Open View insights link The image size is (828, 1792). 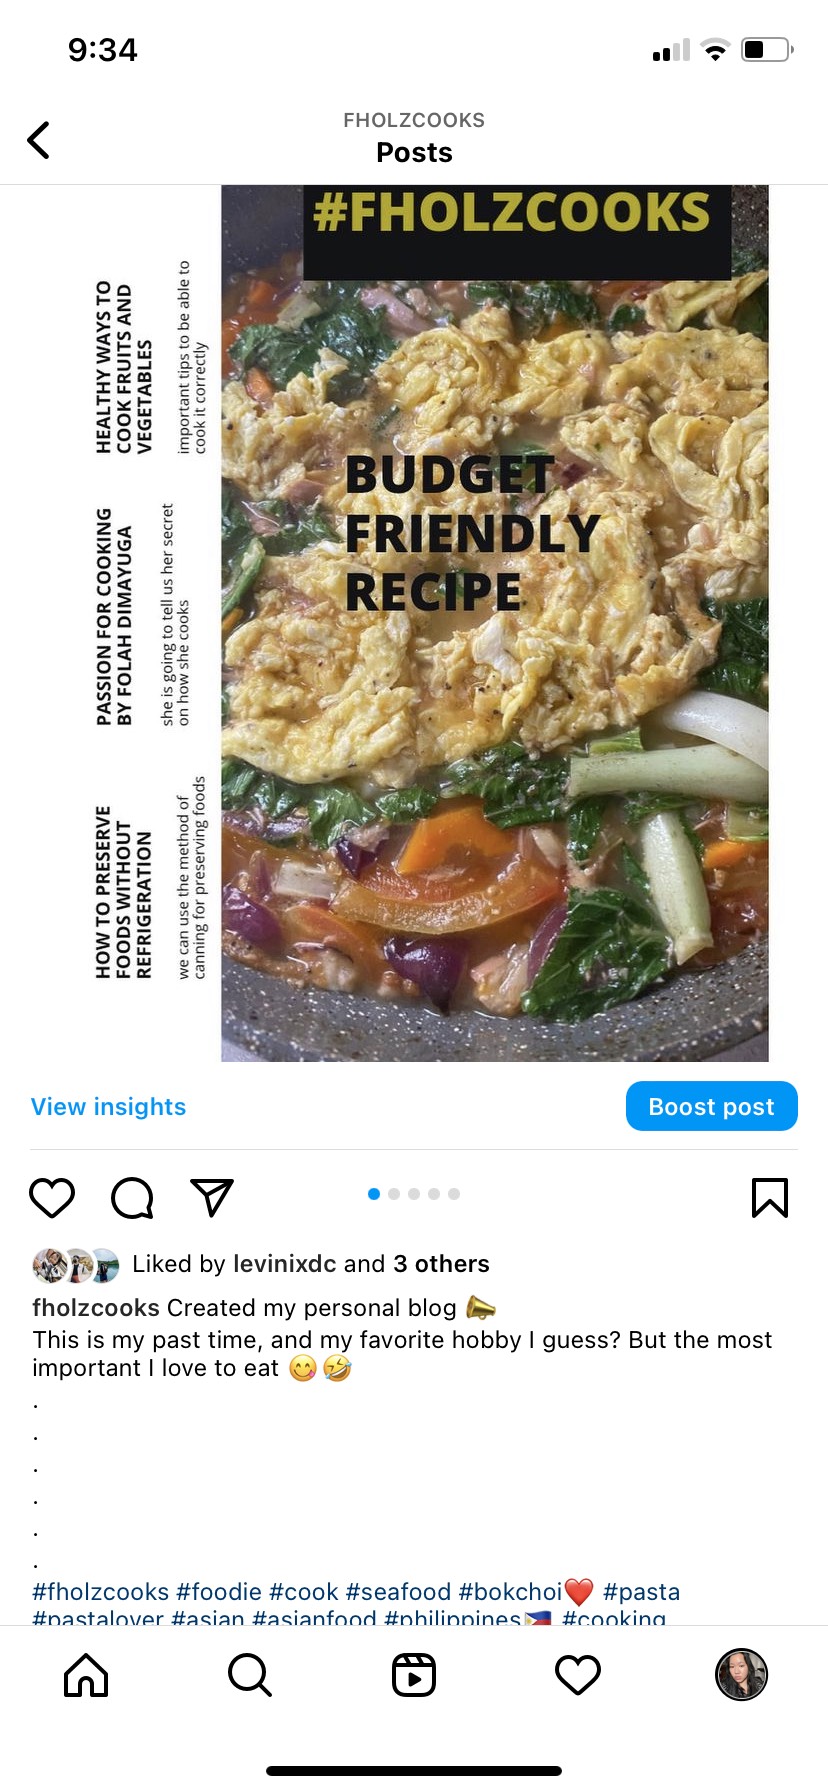[108, 1107]
